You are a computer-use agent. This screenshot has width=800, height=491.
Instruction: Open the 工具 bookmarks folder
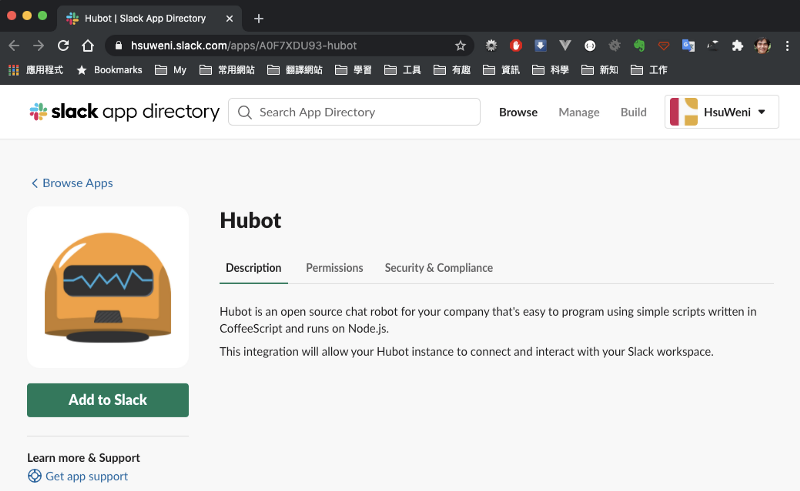[x=403, y=70]
